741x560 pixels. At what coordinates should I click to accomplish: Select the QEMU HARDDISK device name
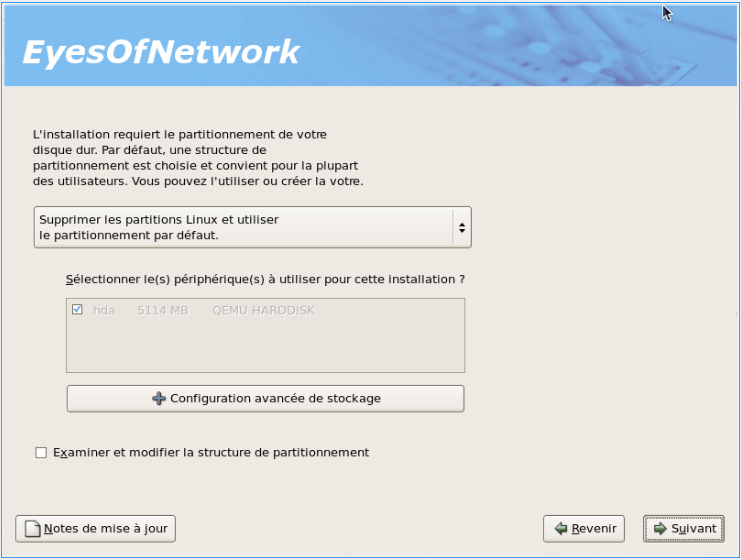[x=263, y=310]
